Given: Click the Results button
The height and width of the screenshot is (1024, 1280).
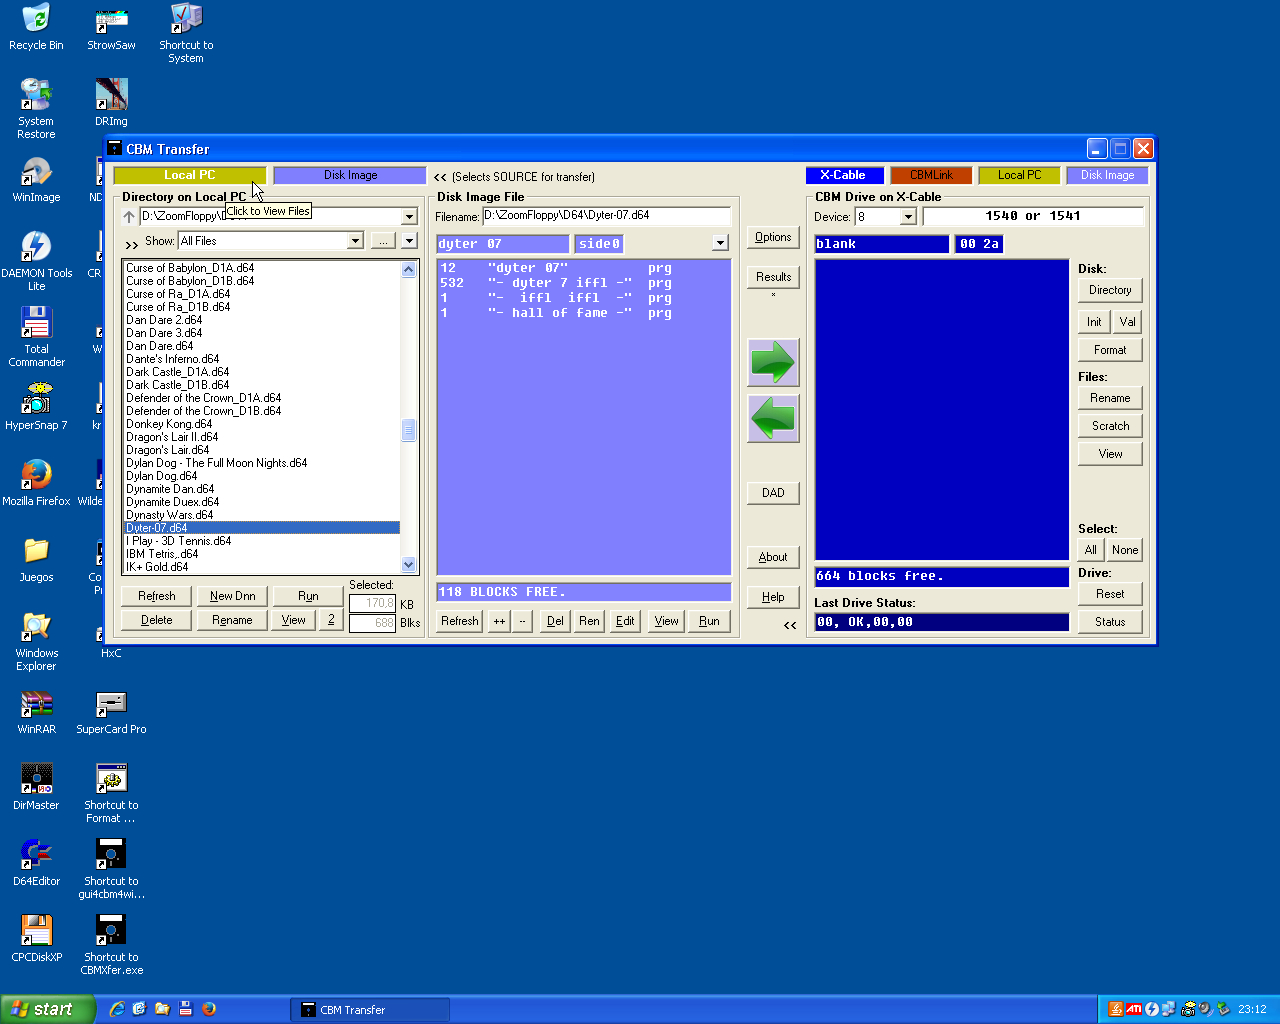Looking at the screenshot, I should [x=773, y=277].
